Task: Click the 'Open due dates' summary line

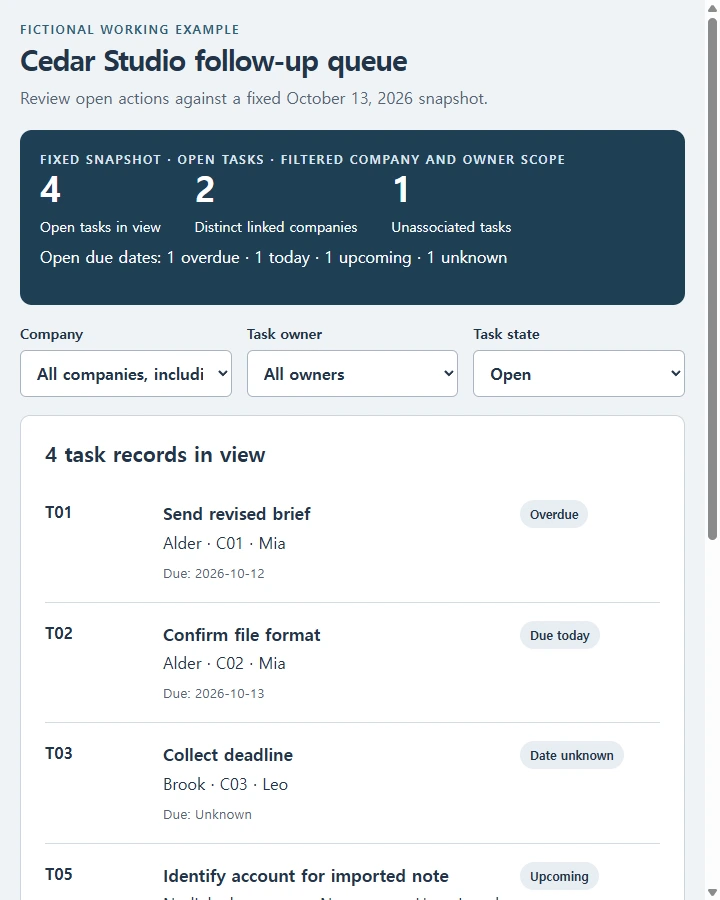Action: coord(273,258)
